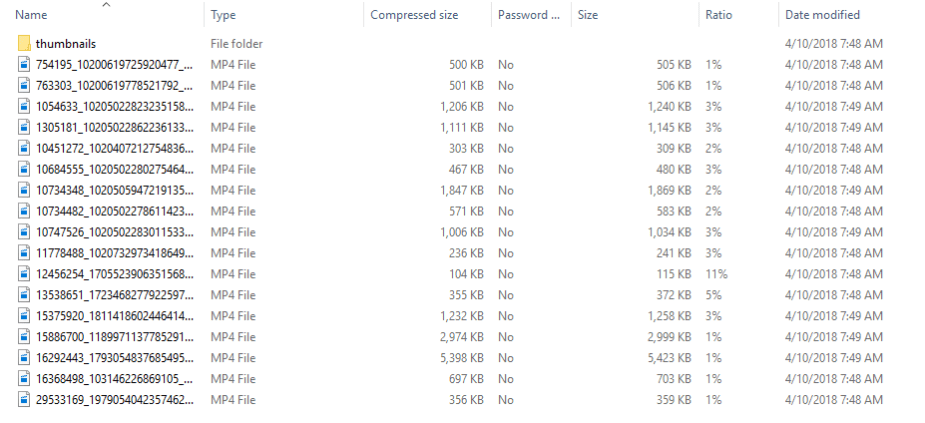Click the thumbnails folder icon
Viewport: 925px width, 423px height.
pos(24,44)
